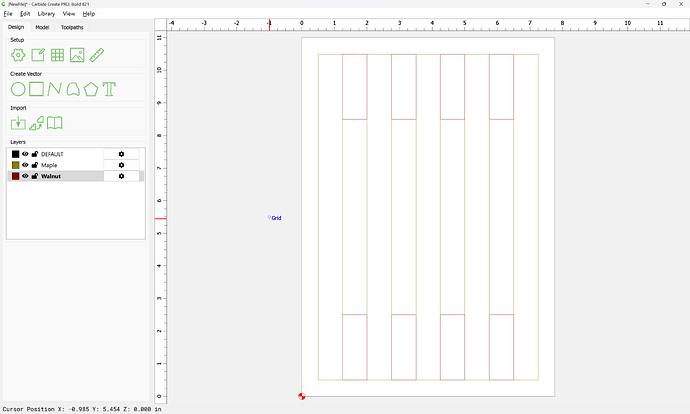690x414 pixels.
Task: Click the Walnut layer color swatch
Action: [15, 176]
